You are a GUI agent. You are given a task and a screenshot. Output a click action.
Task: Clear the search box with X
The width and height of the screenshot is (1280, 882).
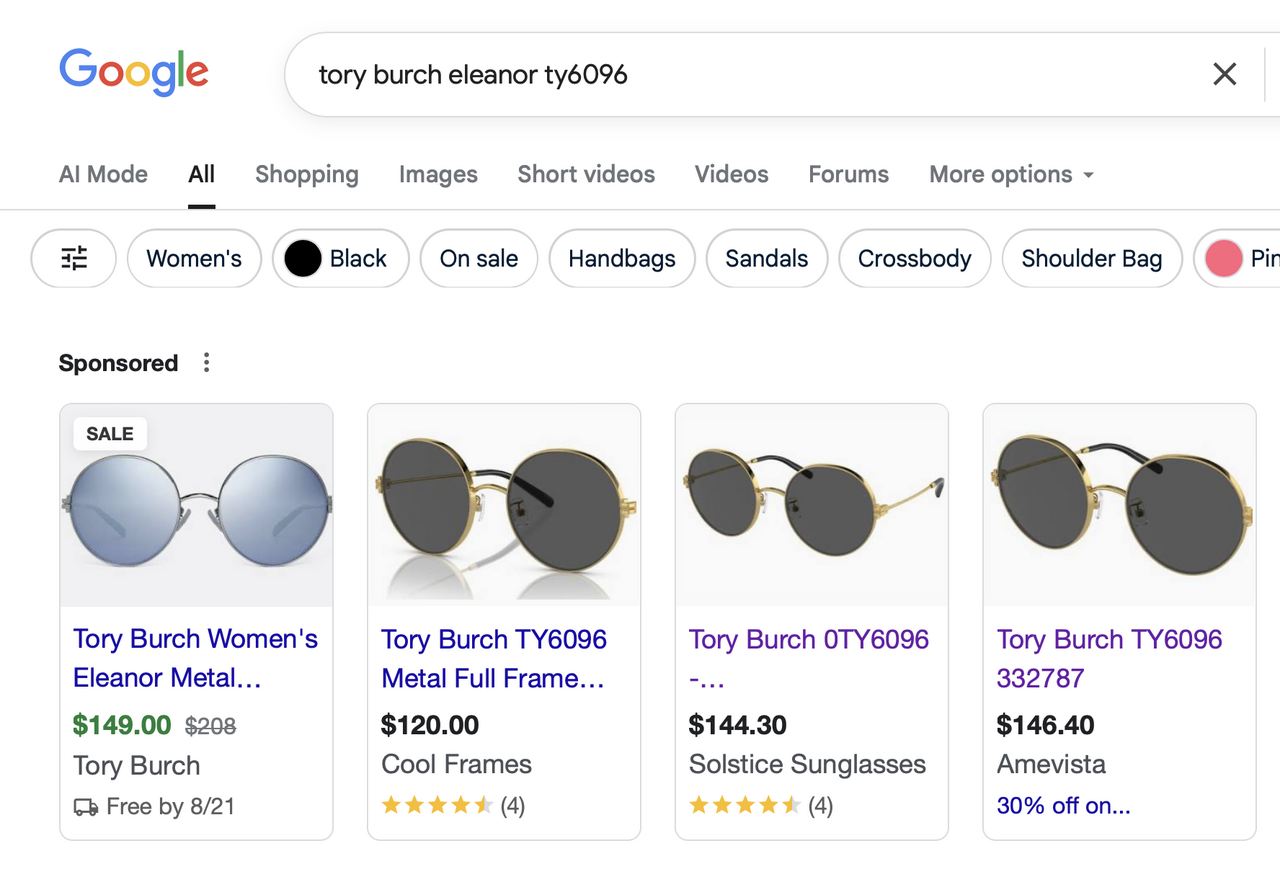coord(1224,74)
